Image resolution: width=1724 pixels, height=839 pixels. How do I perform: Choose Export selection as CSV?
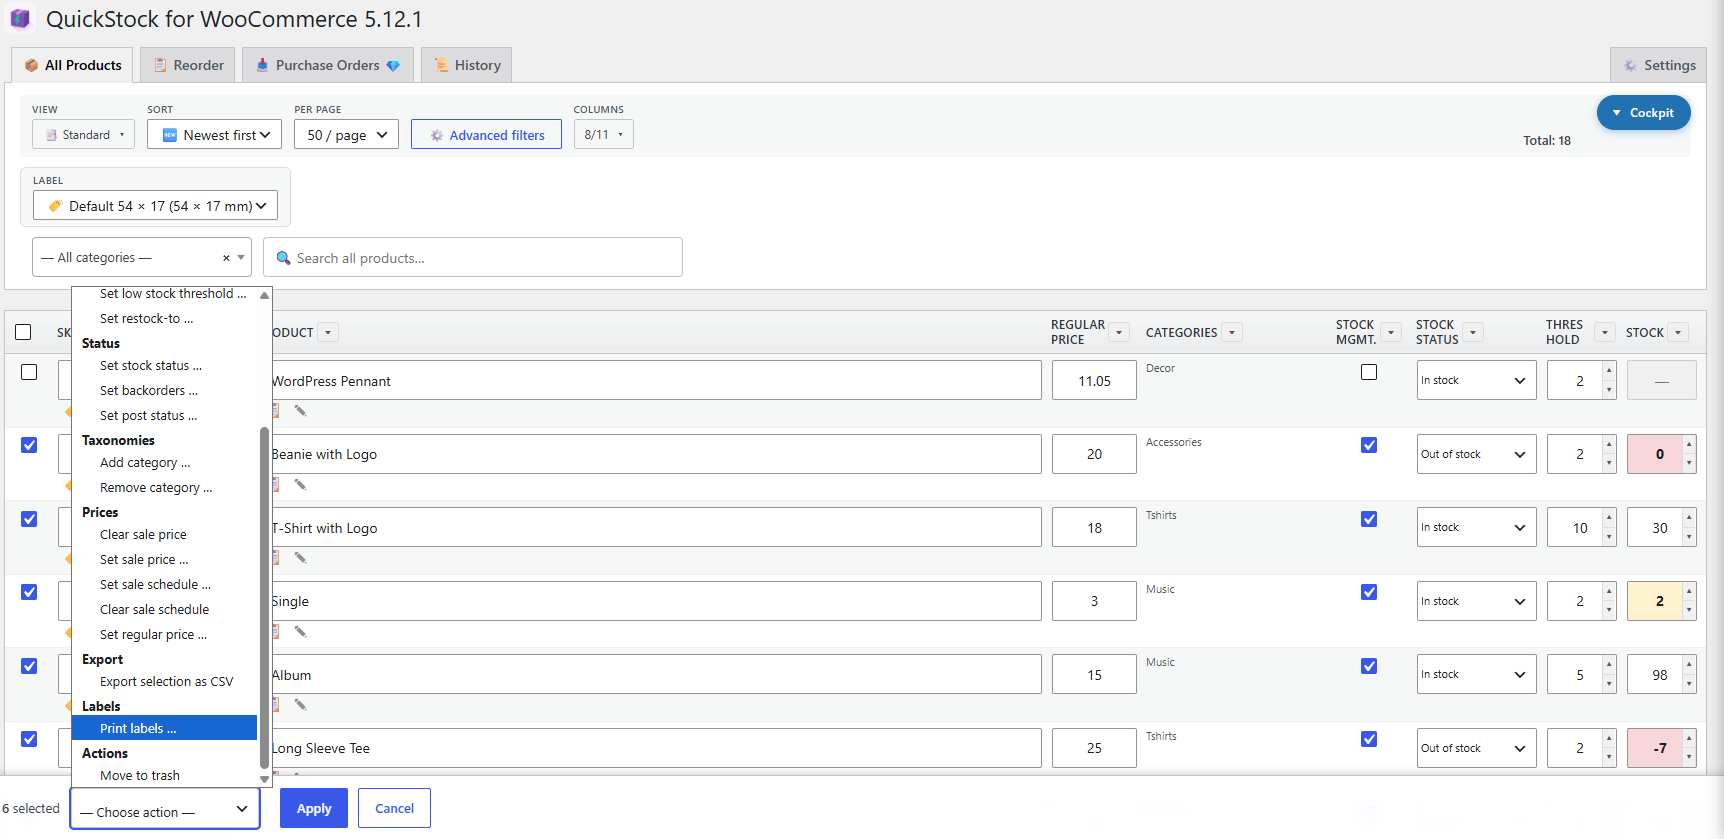point(166,682)
